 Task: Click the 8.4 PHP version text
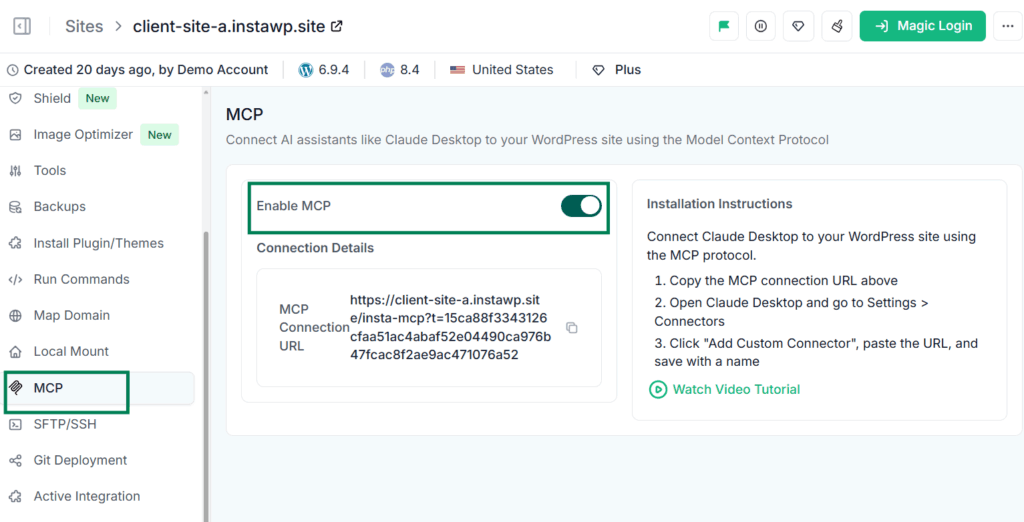click(409, 70)
